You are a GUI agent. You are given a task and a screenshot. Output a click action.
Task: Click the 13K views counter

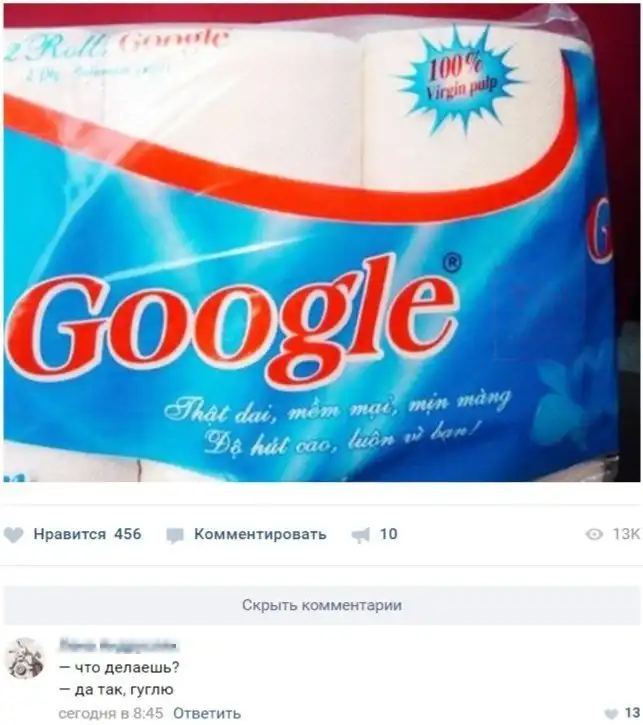(x=626, y=534)
